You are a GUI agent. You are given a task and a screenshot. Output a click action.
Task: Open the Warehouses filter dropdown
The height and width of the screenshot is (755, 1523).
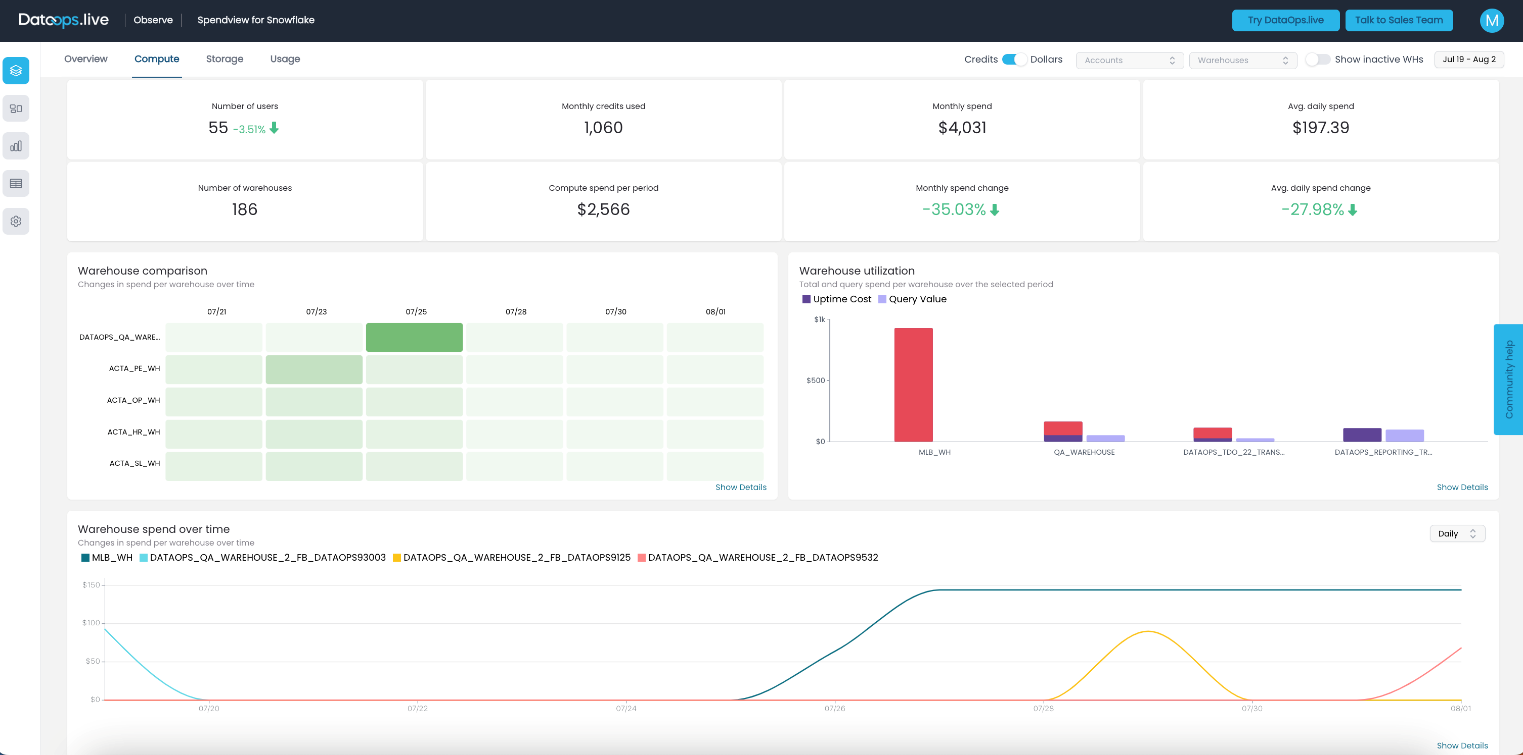(1243, 60)
